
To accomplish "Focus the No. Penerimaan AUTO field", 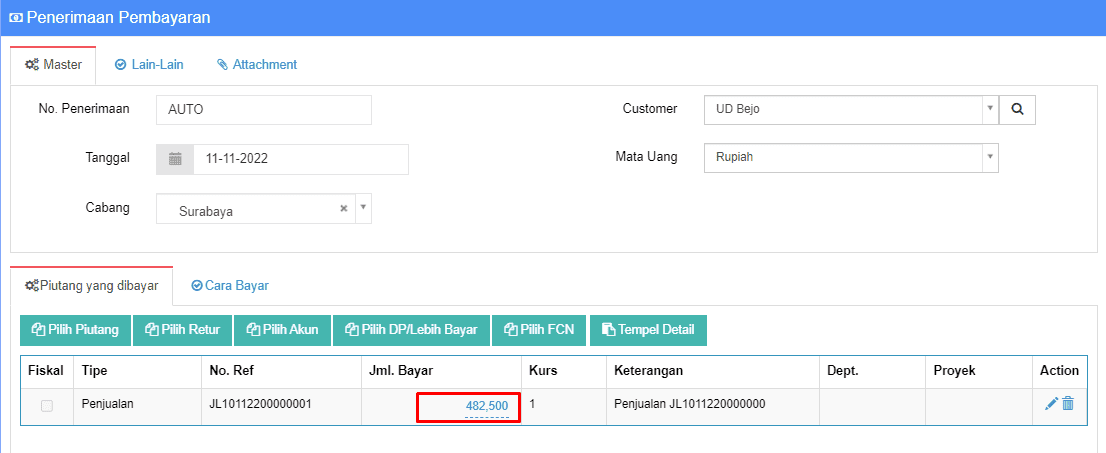I will point(264,109).
